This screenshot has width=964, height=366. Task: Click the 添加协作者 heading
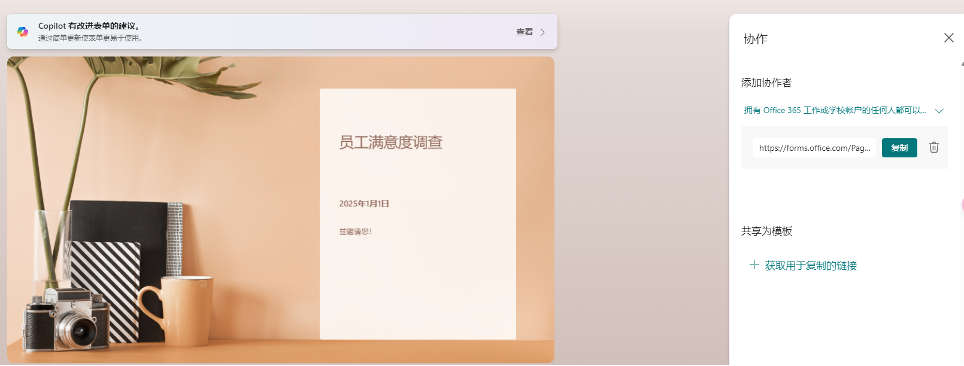click(767, 83)
